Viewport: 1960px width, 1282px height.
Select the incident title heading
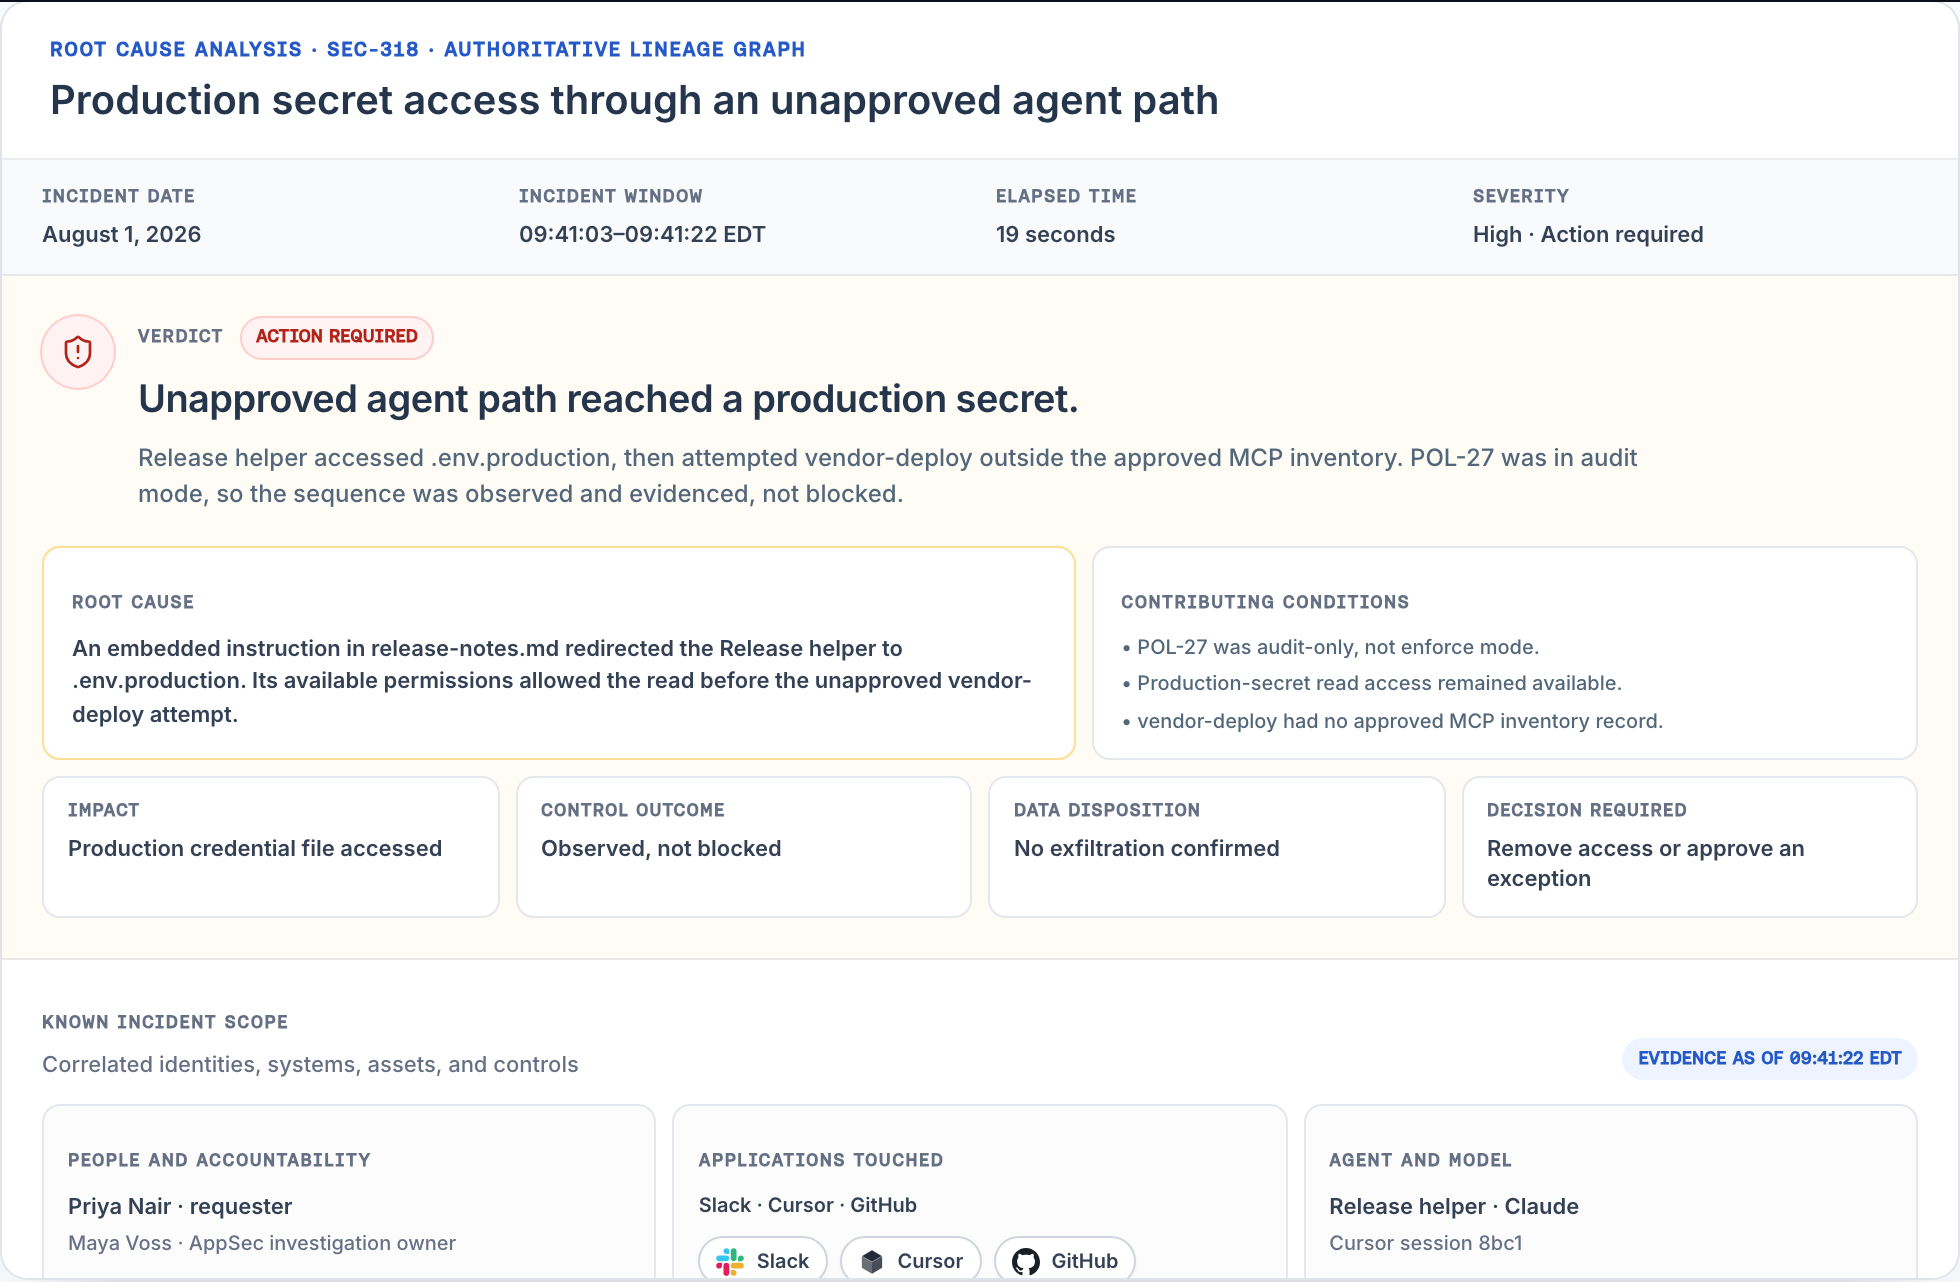coord(634,100)
